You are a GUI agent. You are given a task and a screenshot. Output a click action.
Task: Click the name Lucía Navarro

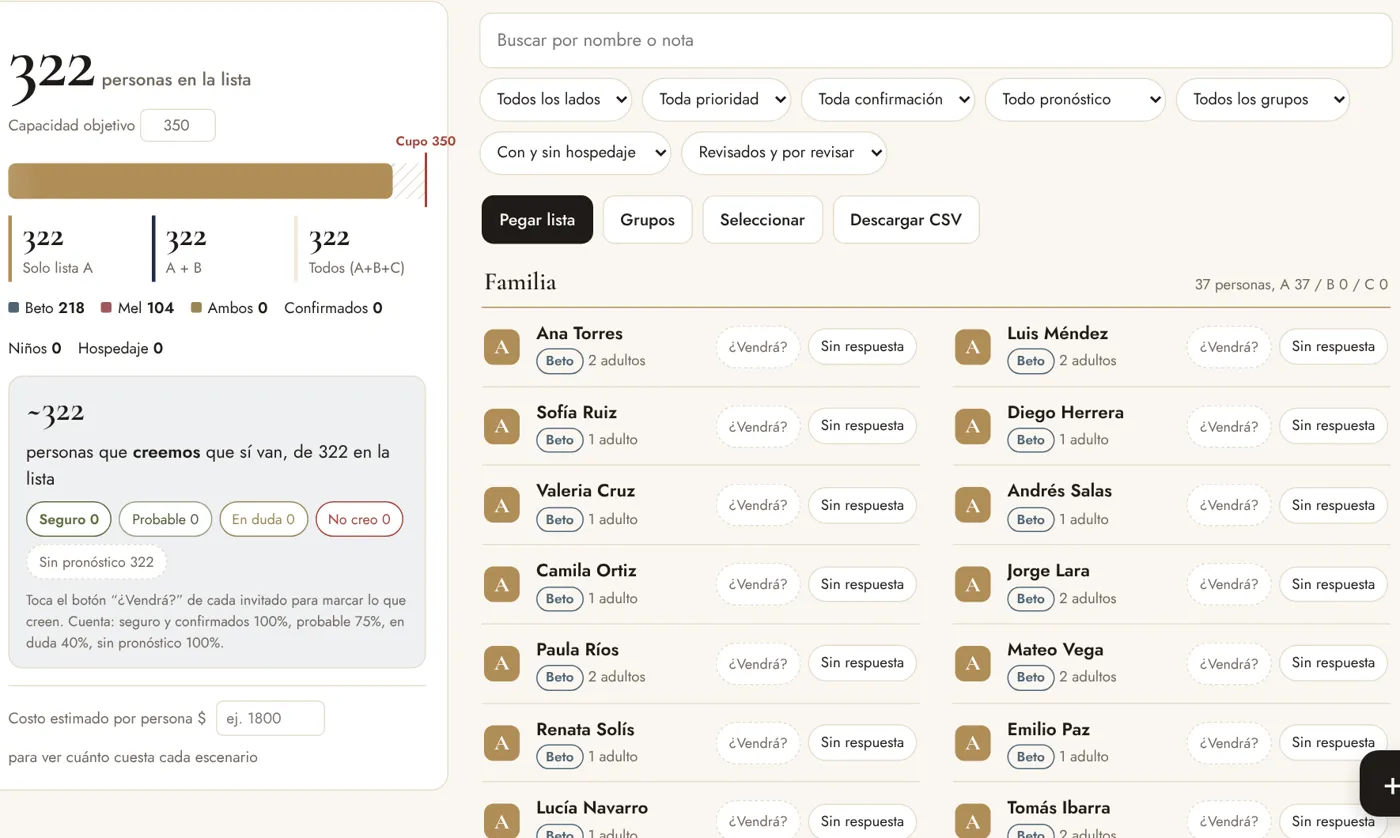[x=592, y=808]
